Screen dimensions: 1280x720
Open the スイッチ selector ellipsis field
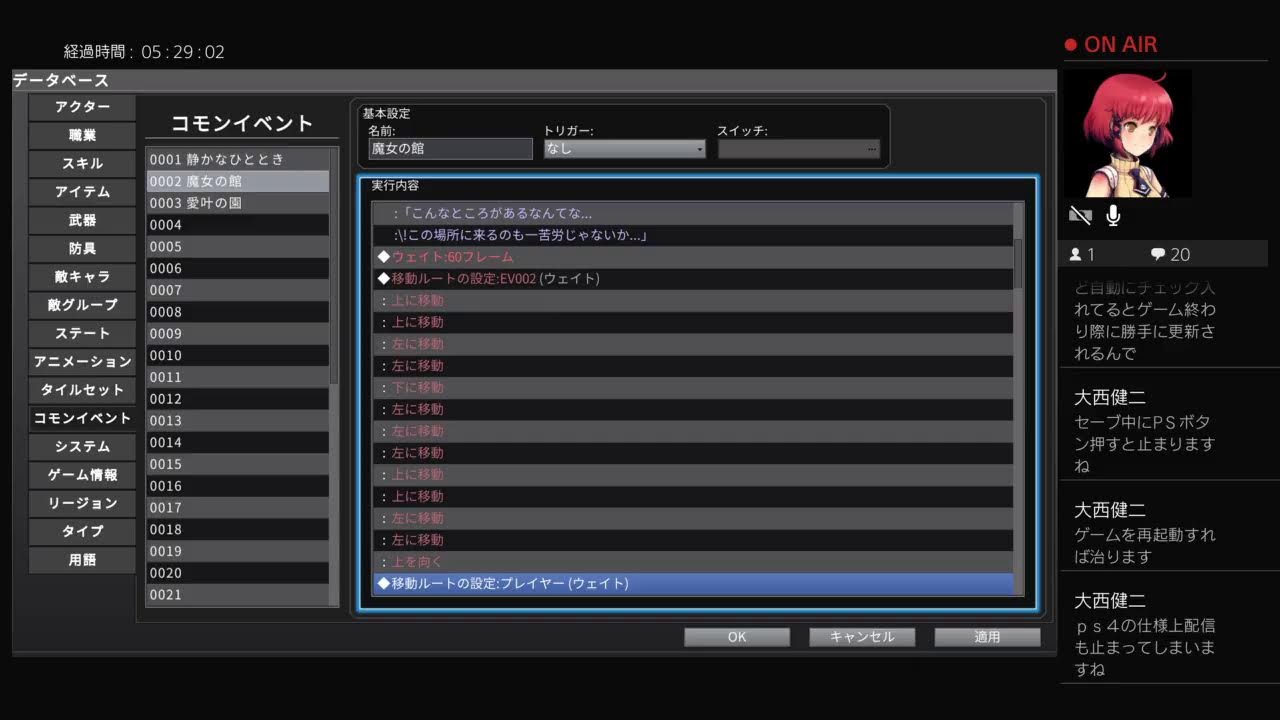(x=798, y=149)
